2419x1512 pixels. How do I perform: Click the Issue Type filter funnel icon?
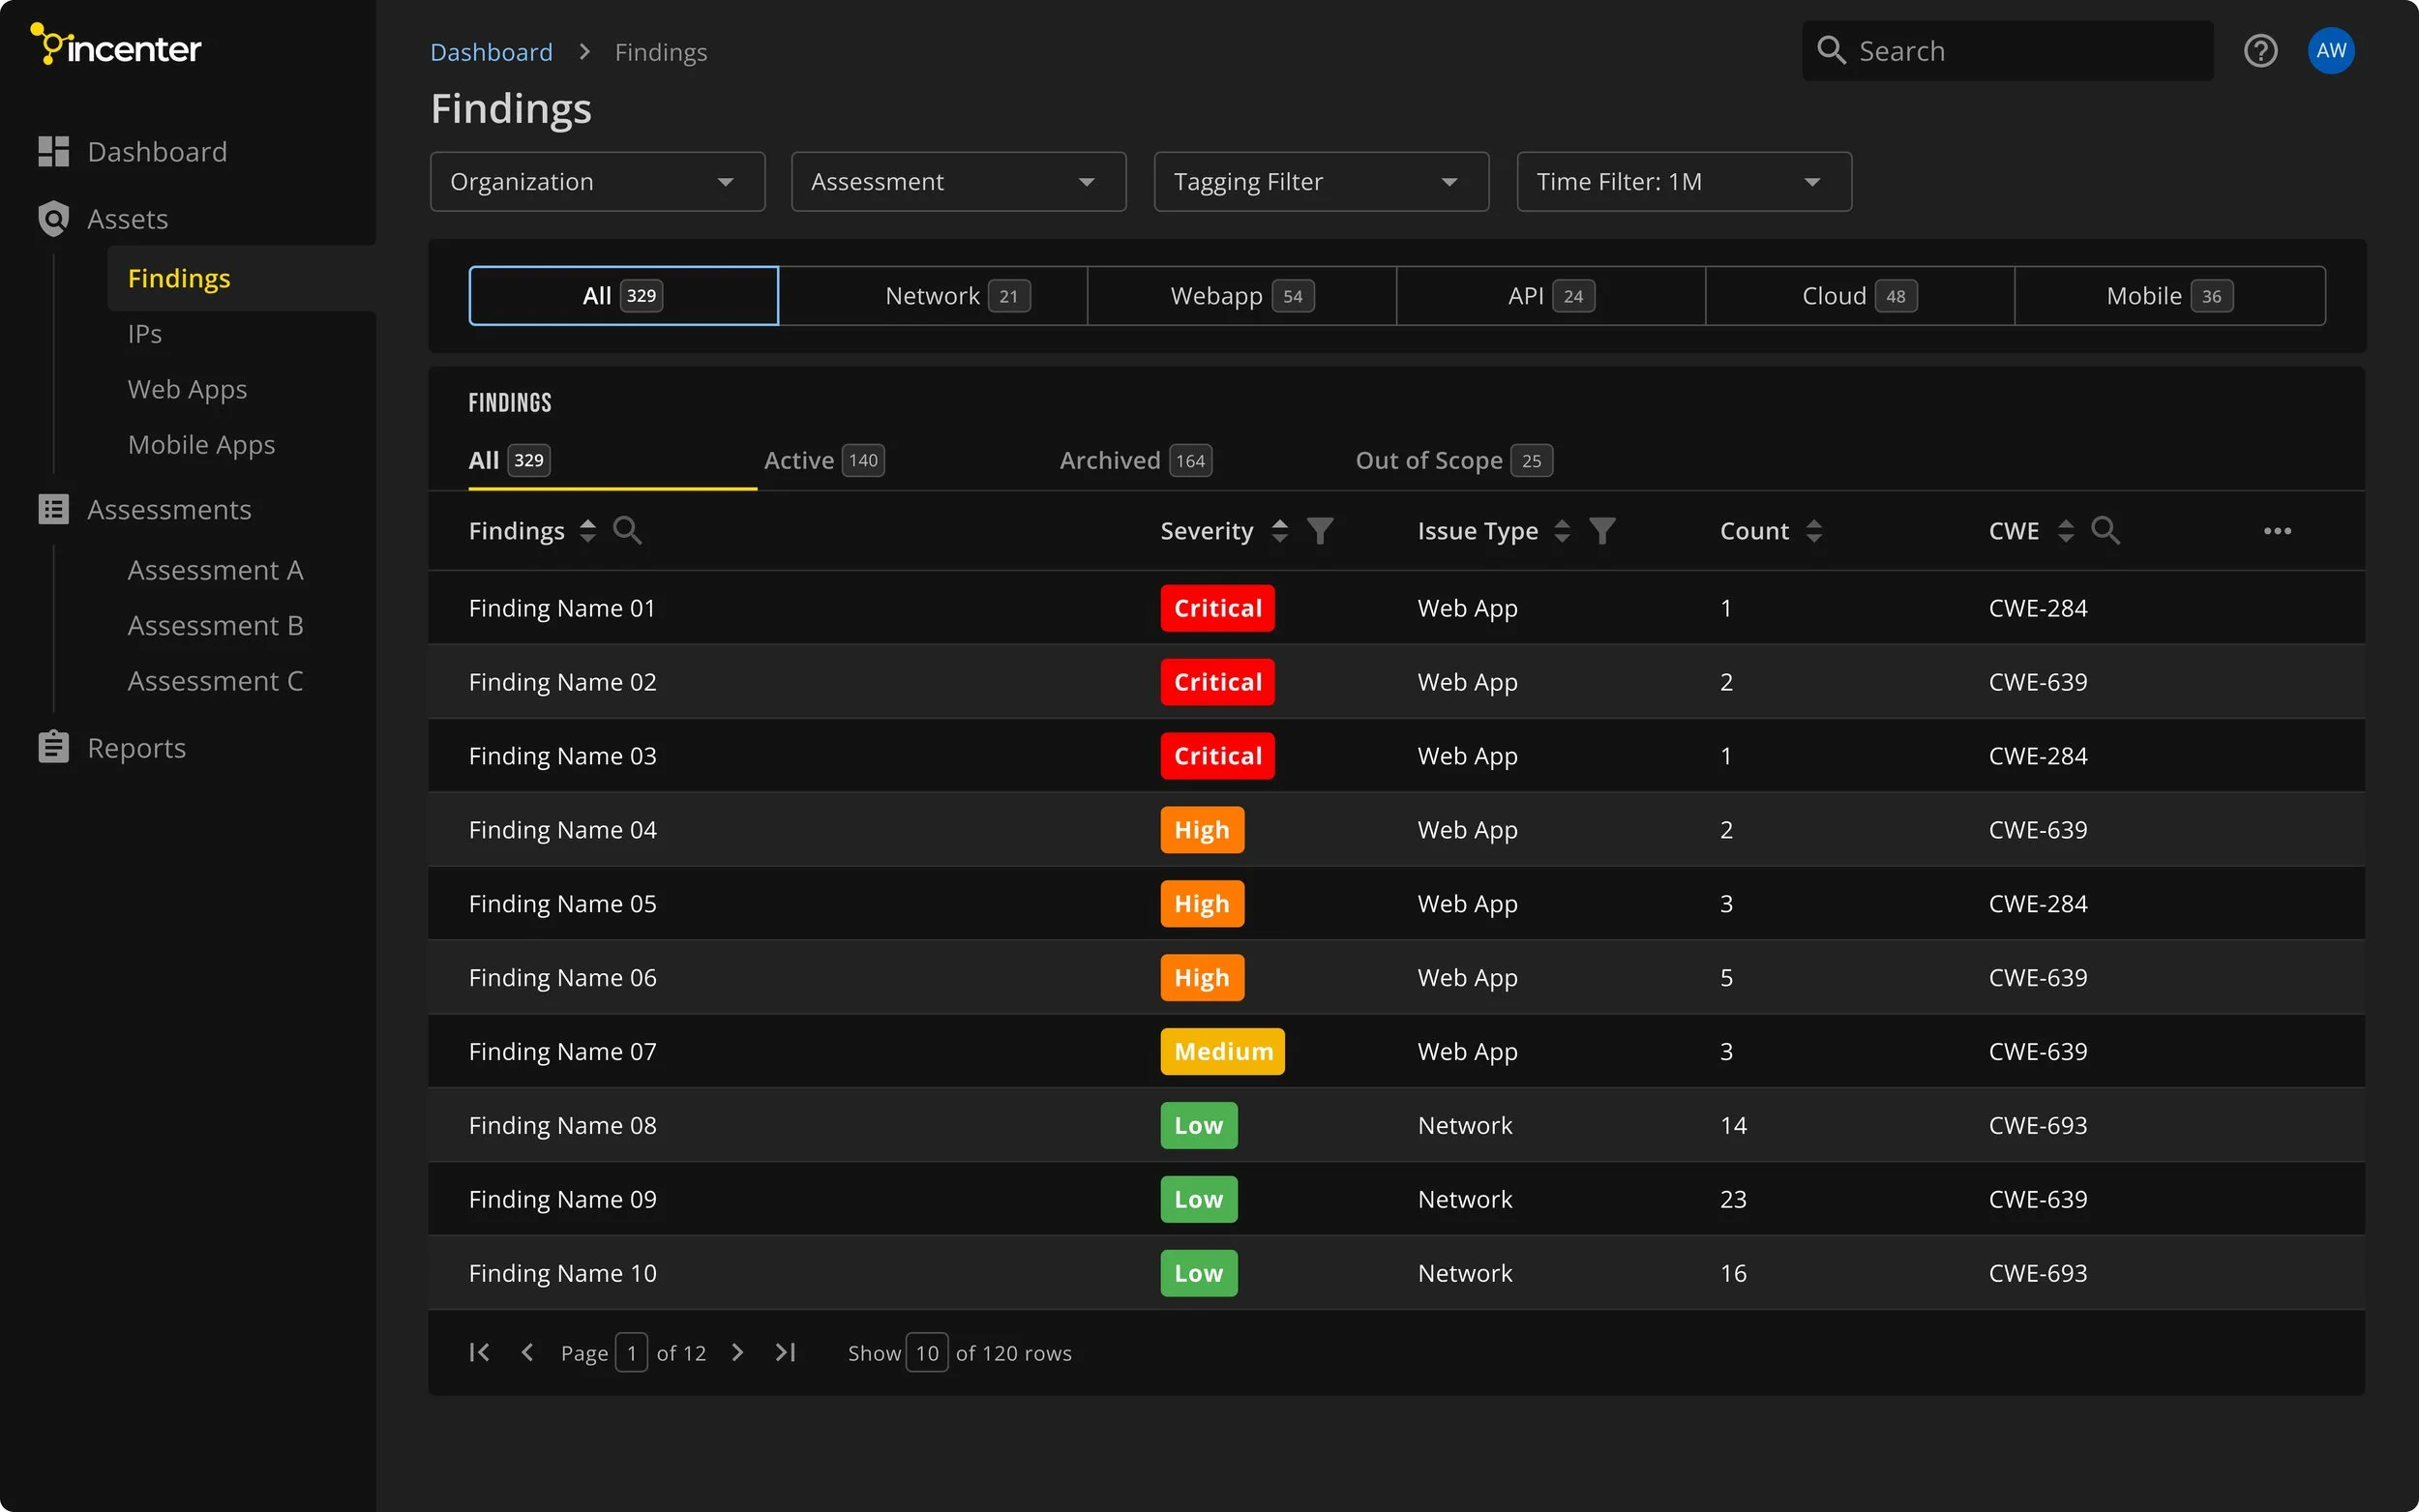tap(1602, 531)
